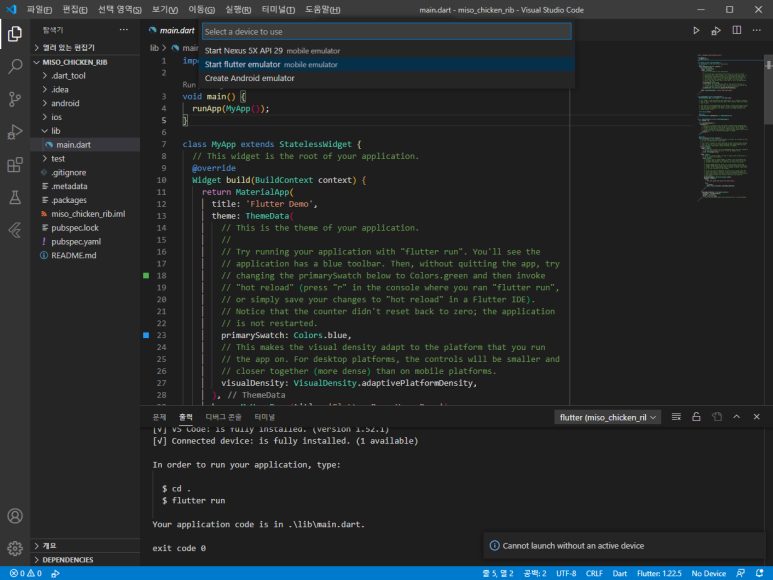Open the notifications bell in status bar
Viewport: 773px width, 580px height.
(759, 573)
